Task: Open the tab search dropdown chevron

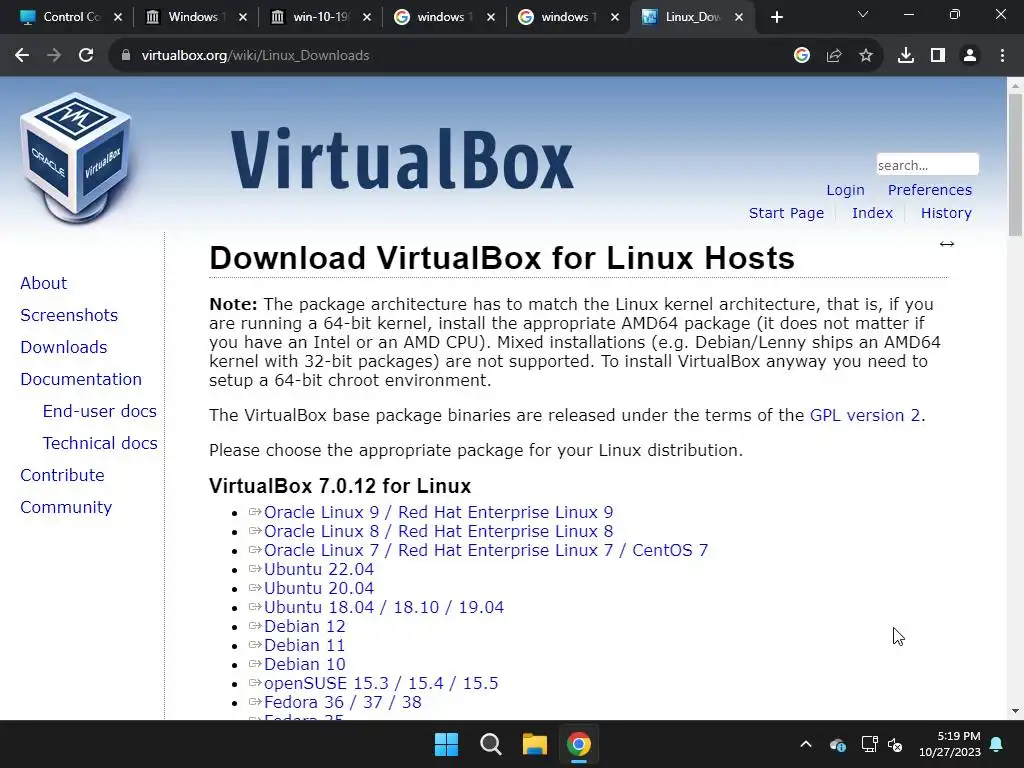Action: coord(863,14)
